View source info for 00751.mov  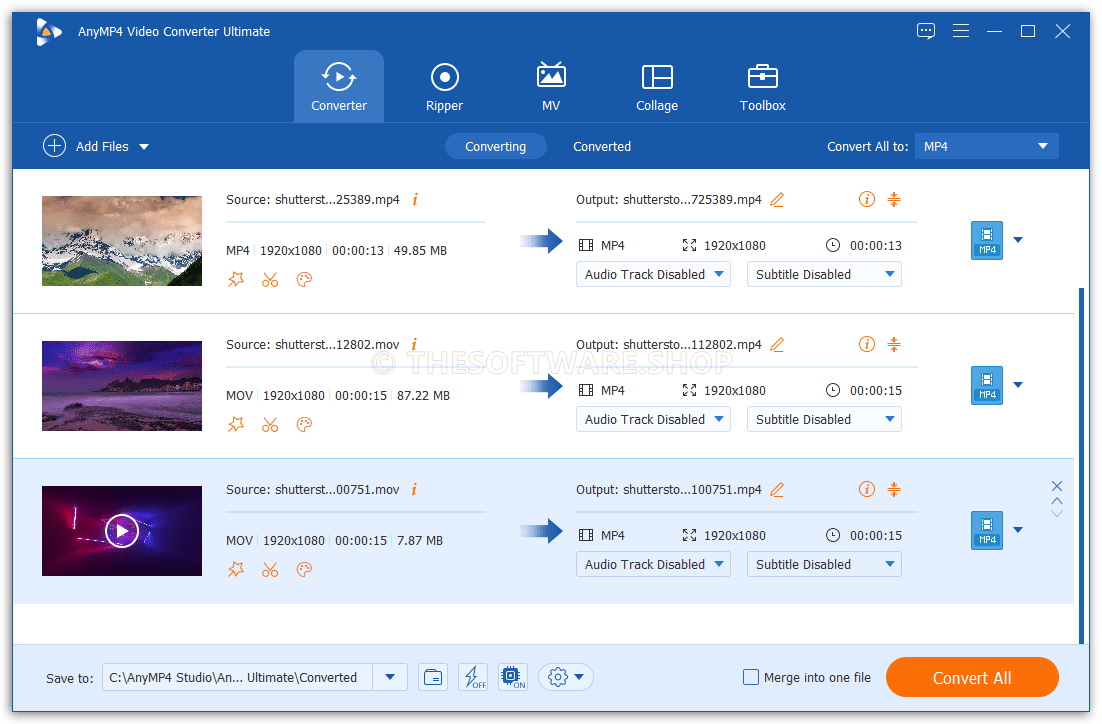tap(415, 489)
